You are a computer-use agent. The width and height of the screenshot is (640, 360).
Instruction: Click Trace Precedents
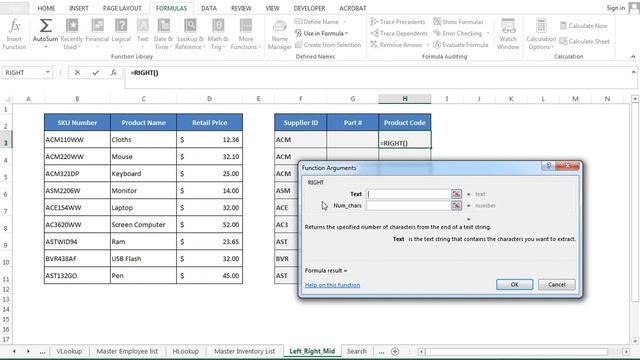click(x=398, y=22)
